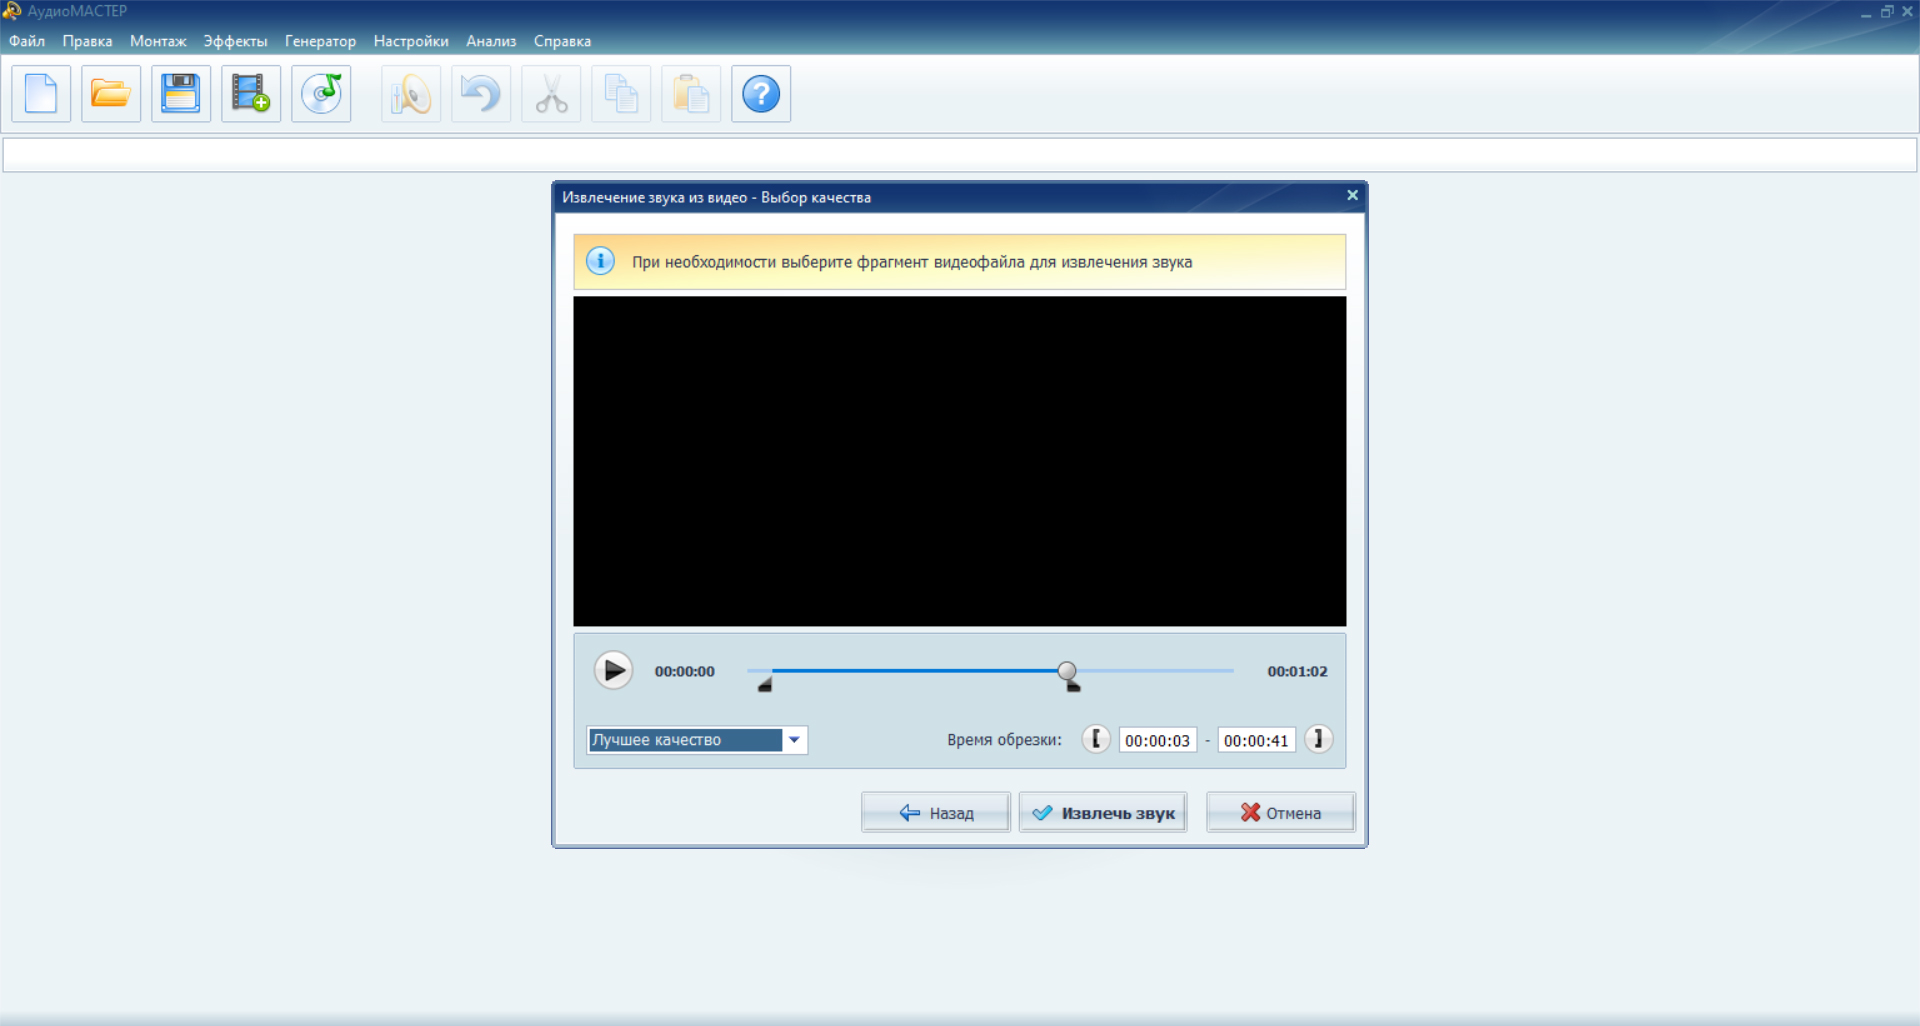Play the video preview
1920x1026 pixels.
(613, 670)
